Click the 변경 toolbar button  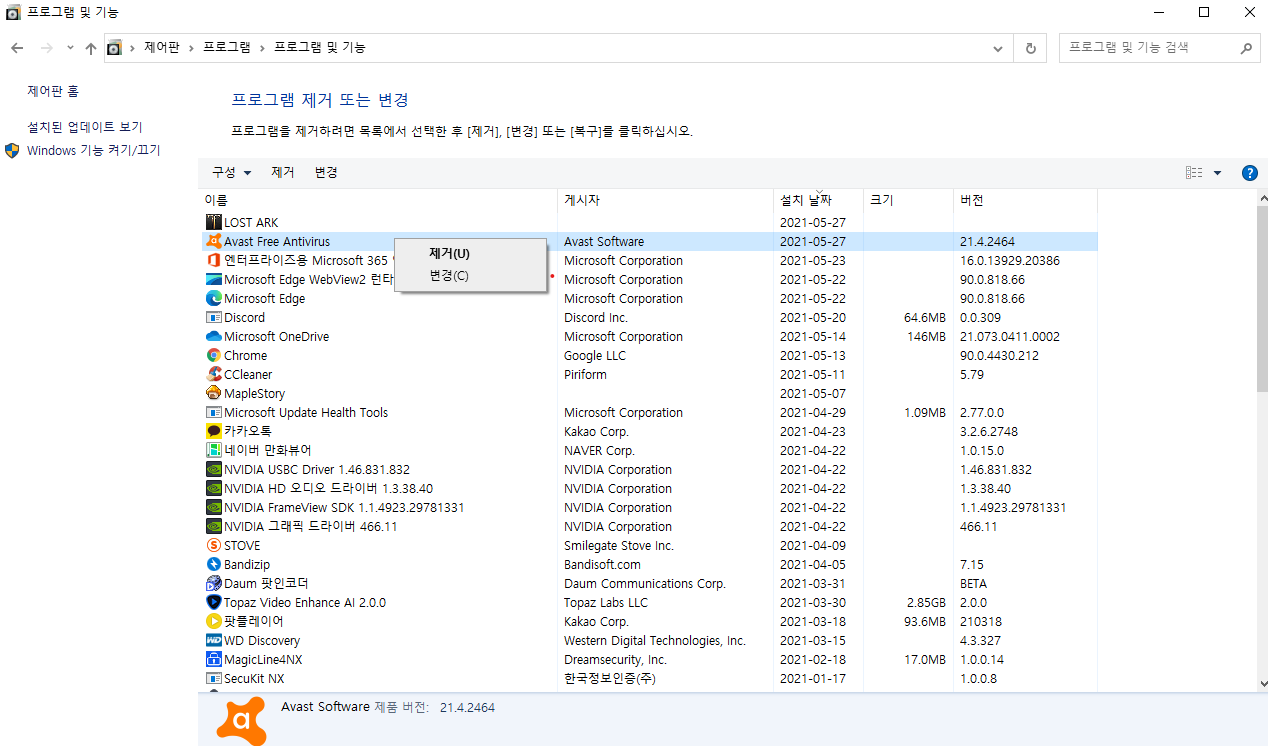326,172
